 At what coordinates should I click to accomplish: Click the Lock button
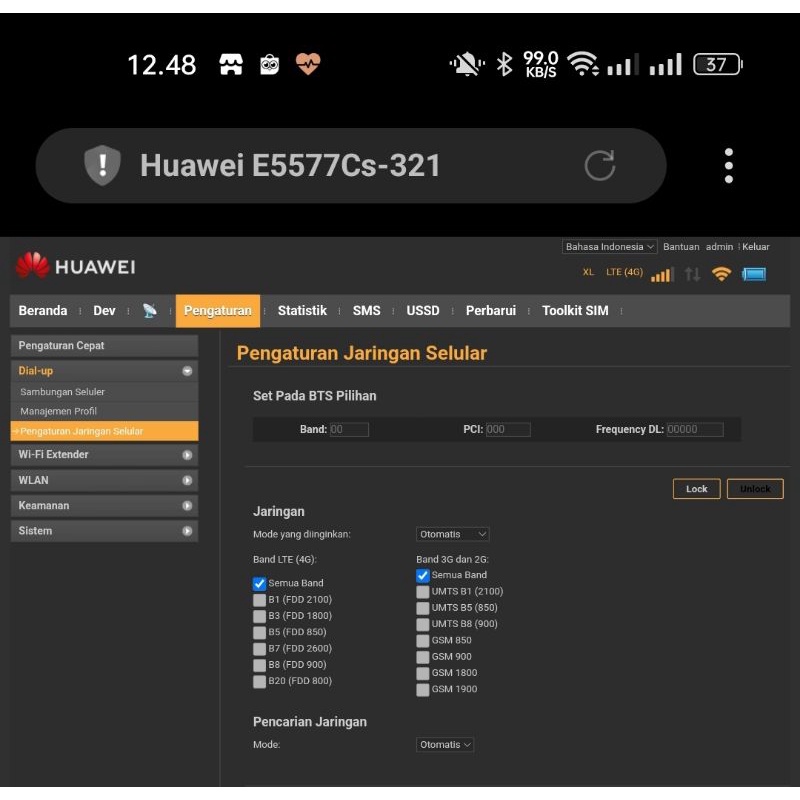pyautogui.click(x=696, y=489)
